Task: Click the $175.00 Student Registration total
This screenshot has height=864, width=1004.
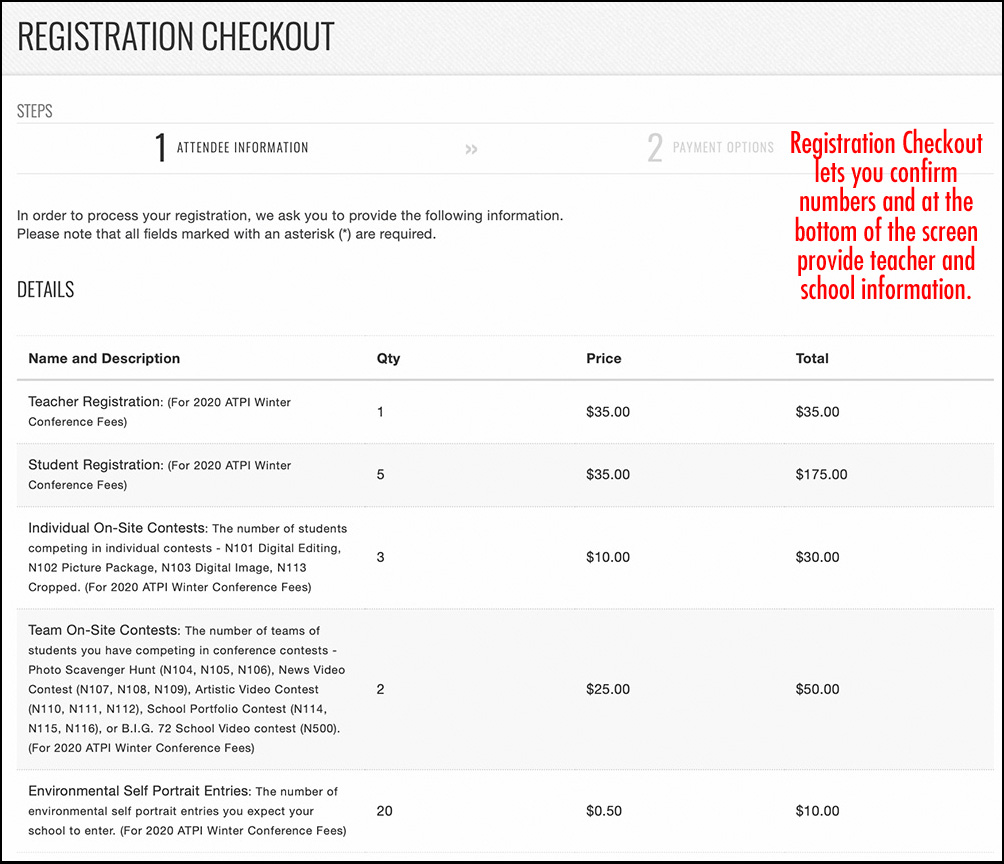Action: click(821, 474)
